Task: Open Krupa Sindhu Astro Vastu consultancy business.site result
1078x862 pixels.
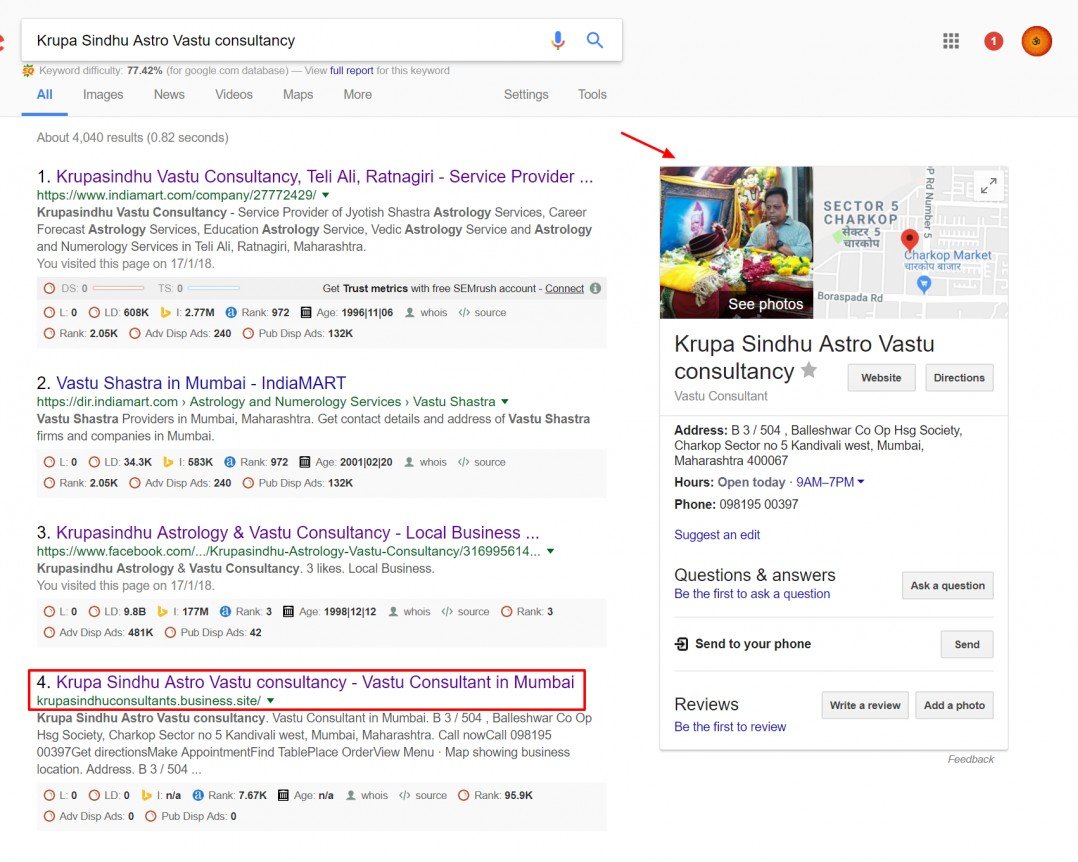Action: [315, 682]
